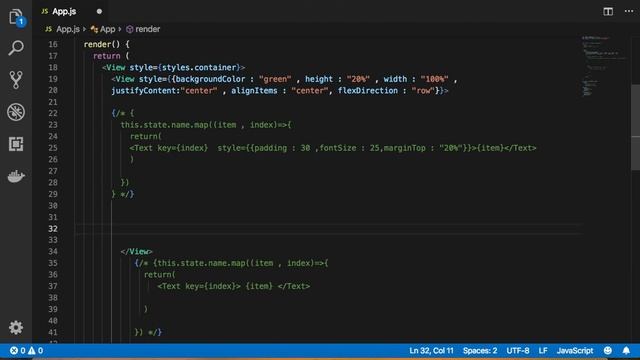Click fontSize : 25 on line 25
The height and width of the screenshot is (360, 640).
349,148
